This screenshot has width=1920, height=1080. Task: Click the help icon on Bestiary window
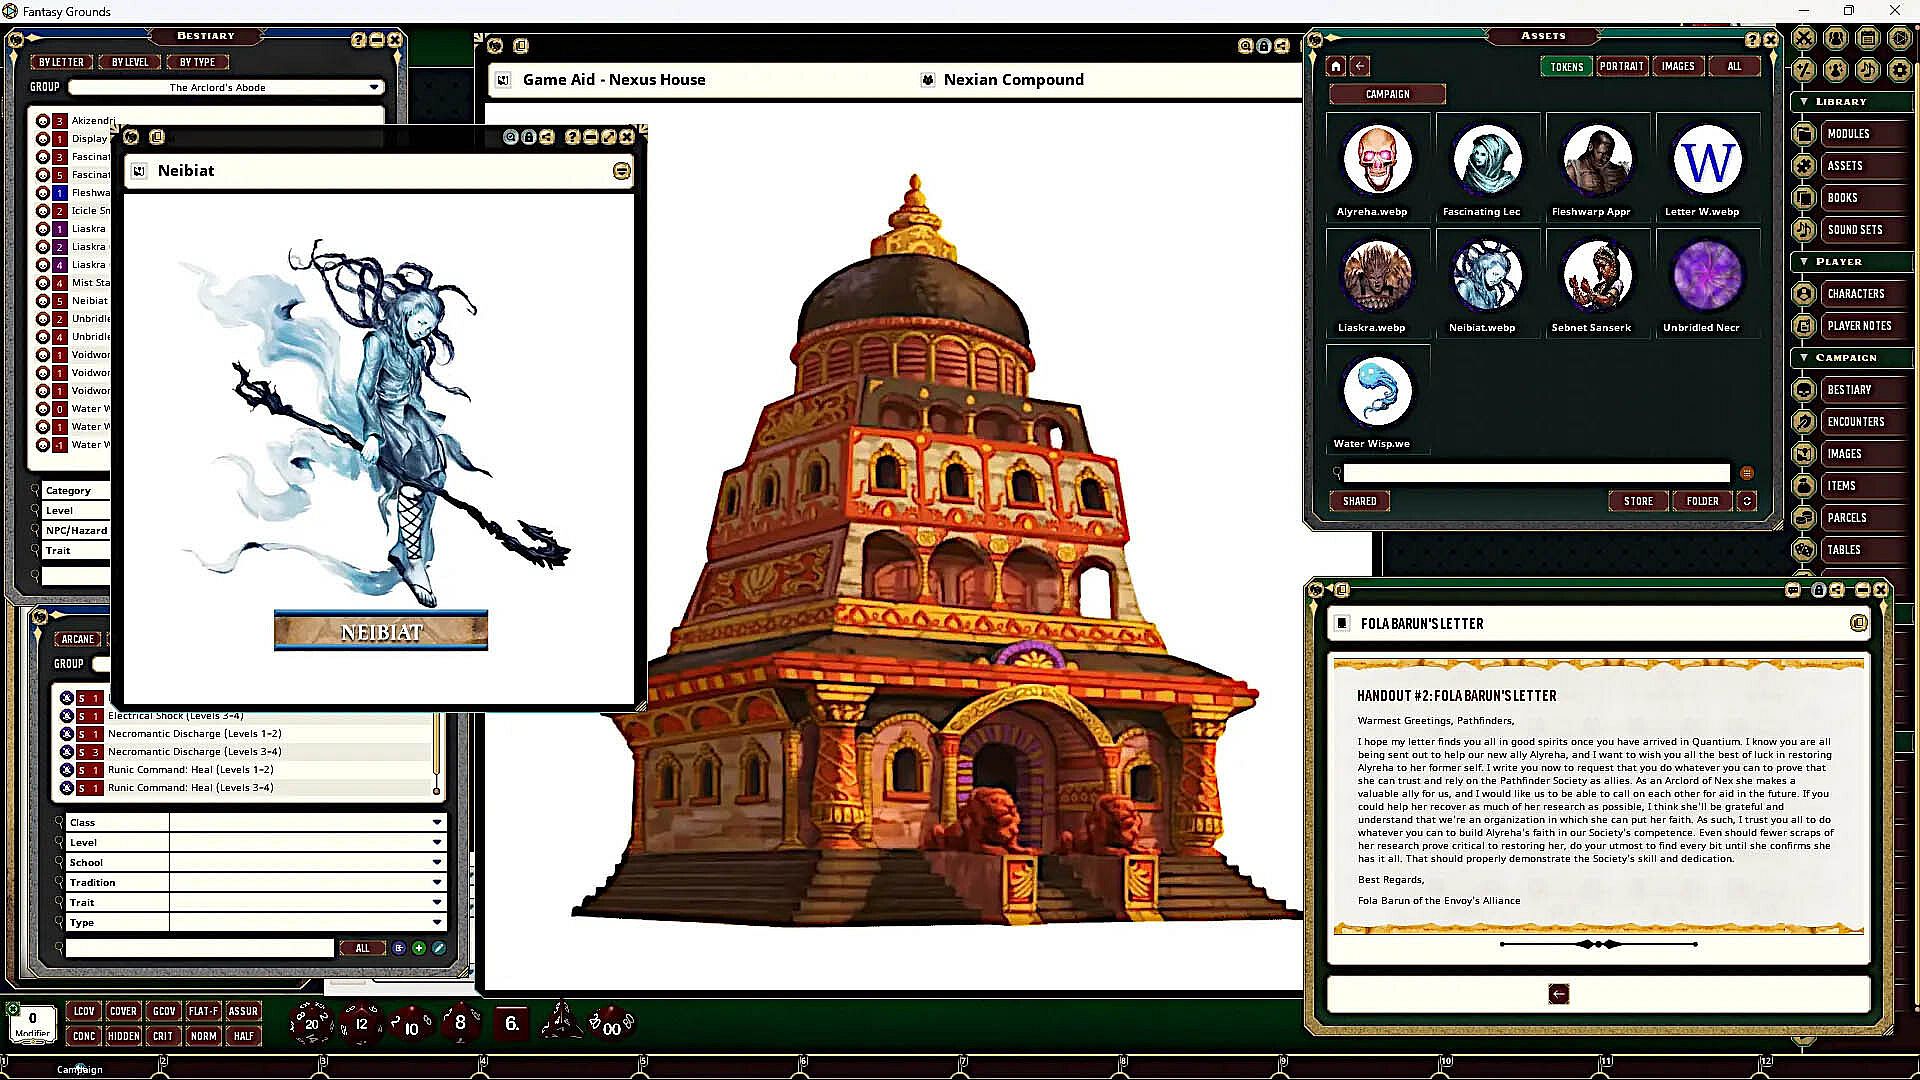pos(358,40)
